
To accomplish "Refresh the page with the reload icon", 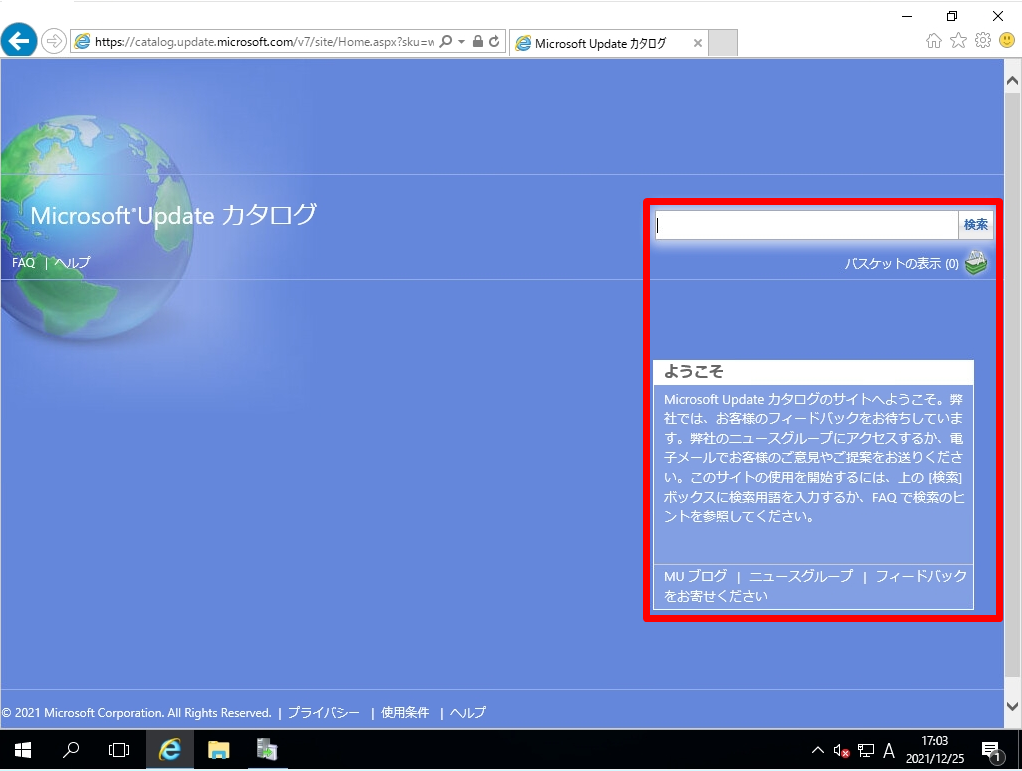I will click(494, 42).
